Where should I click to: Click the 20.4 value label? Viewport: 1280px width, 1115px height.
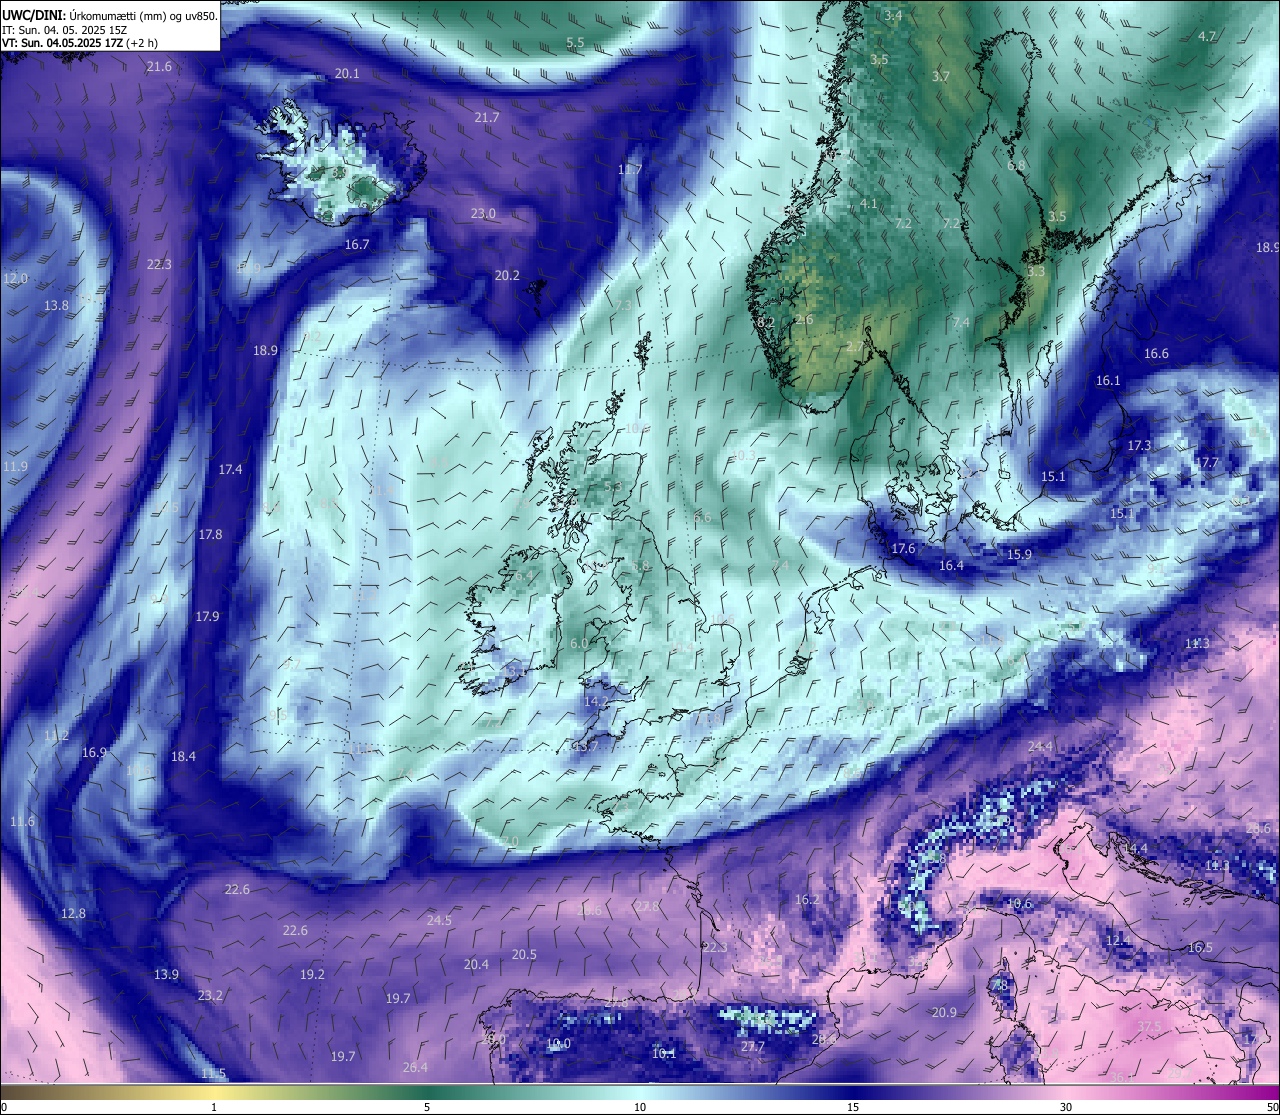476,965
